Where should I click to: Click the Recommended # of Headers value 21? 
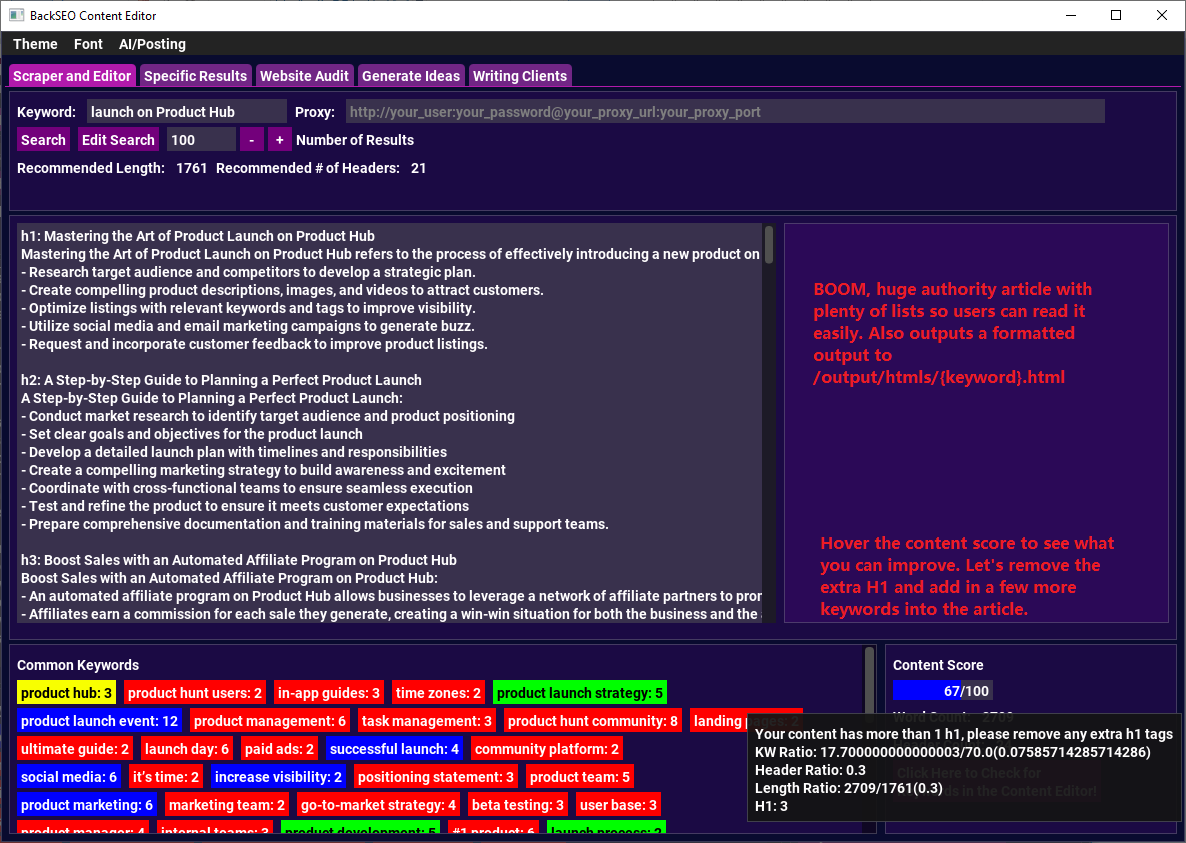(418, 168)
